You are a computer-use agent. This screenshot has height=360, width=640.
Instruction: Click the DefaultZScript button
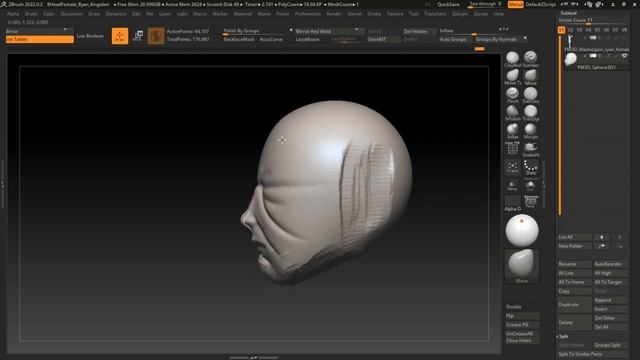click(541, 4)
